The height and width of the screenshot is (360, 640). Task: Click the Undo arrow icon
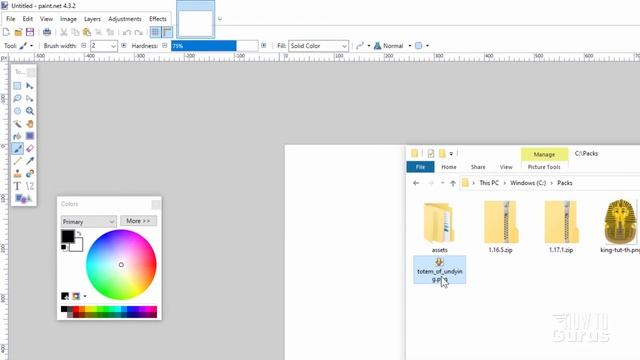tap(127, 32)
